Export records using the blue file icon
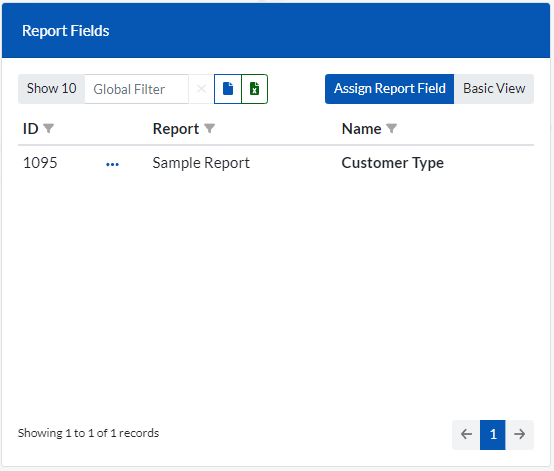This screenshot has height=471, width=554. [228, 89]
